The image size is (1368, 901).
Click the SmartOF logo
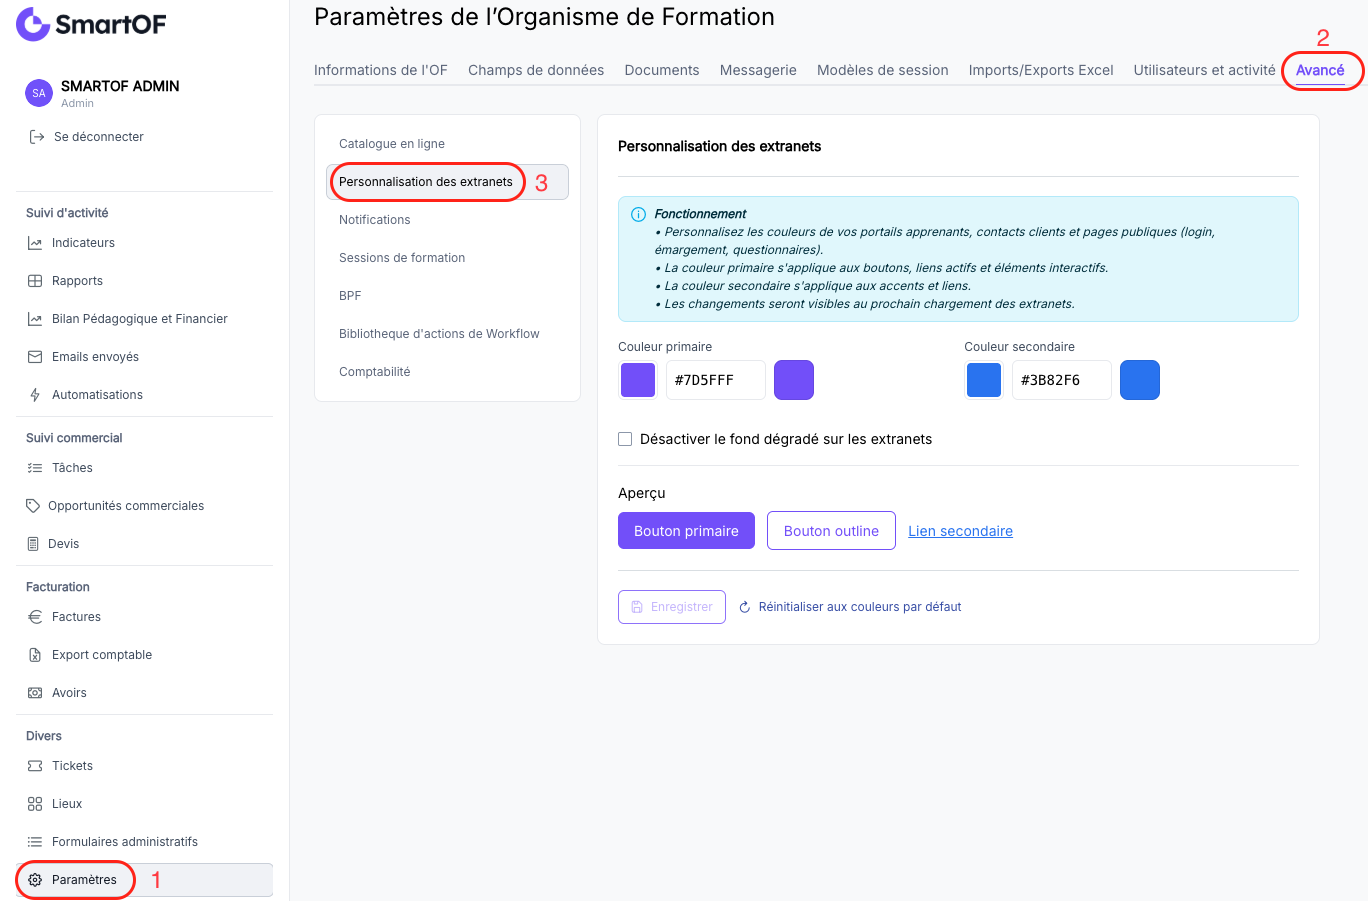(x=91, y=24)
